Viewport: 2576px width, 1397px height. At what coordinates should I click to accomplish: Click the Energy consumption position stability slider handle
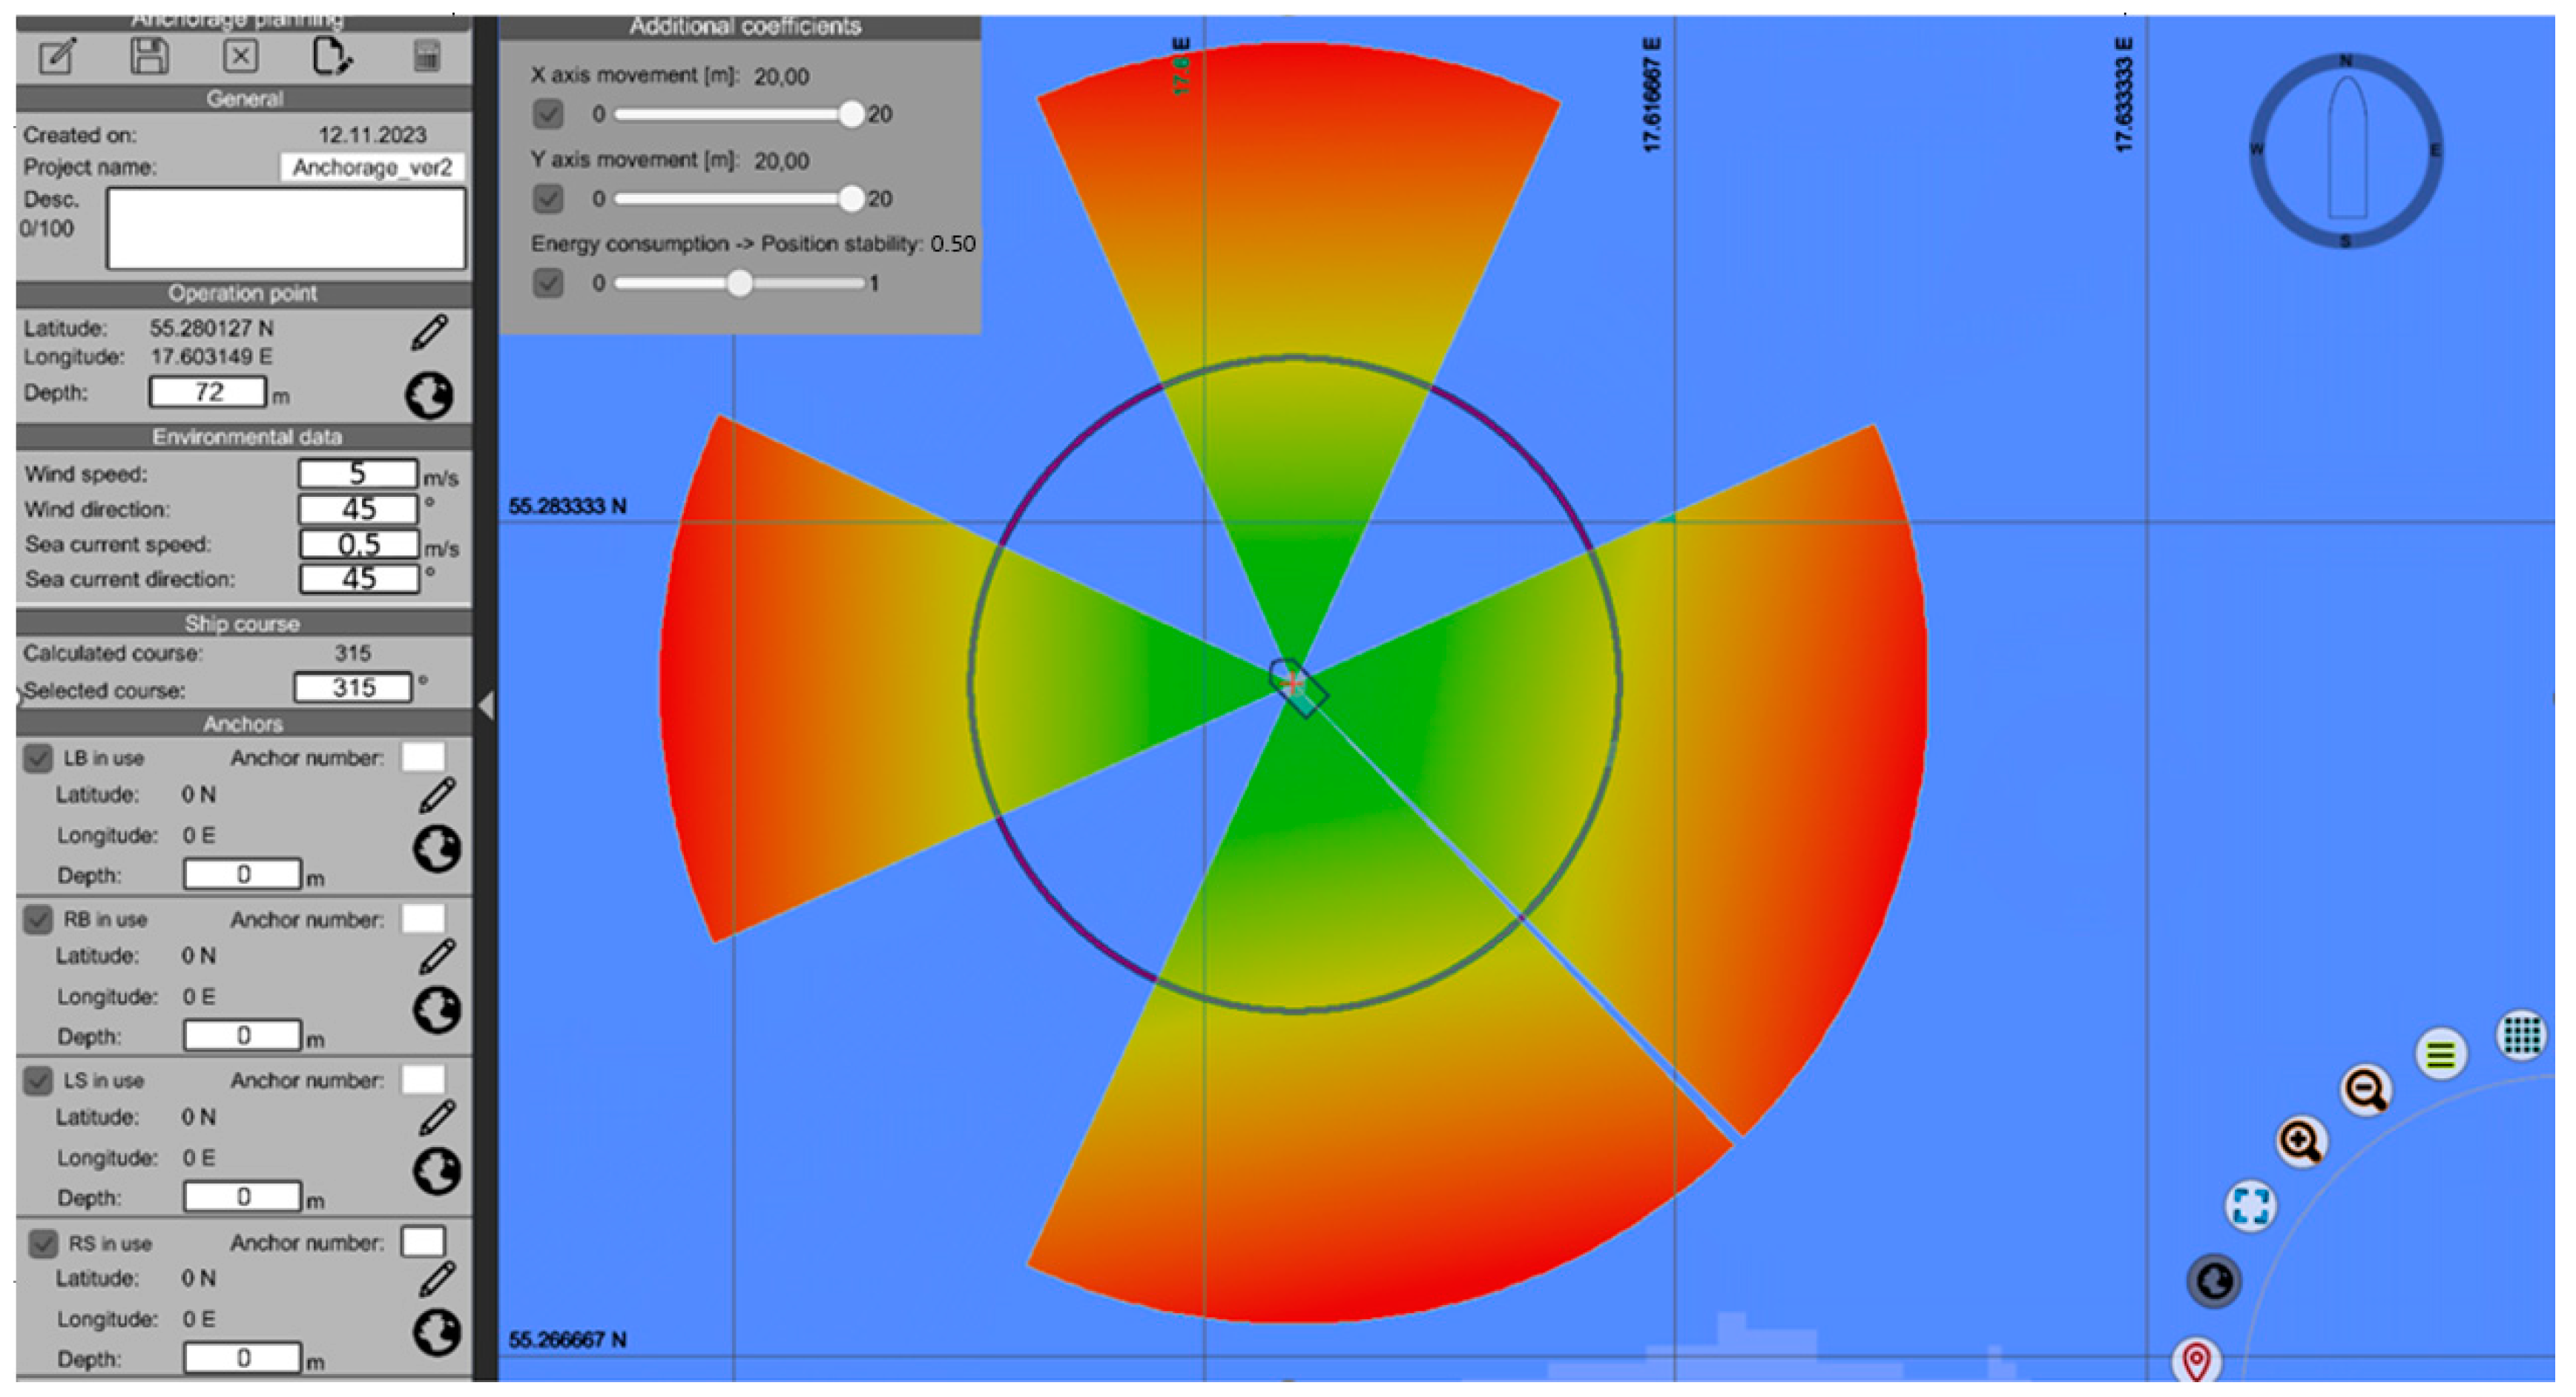(x=739, y=283)
